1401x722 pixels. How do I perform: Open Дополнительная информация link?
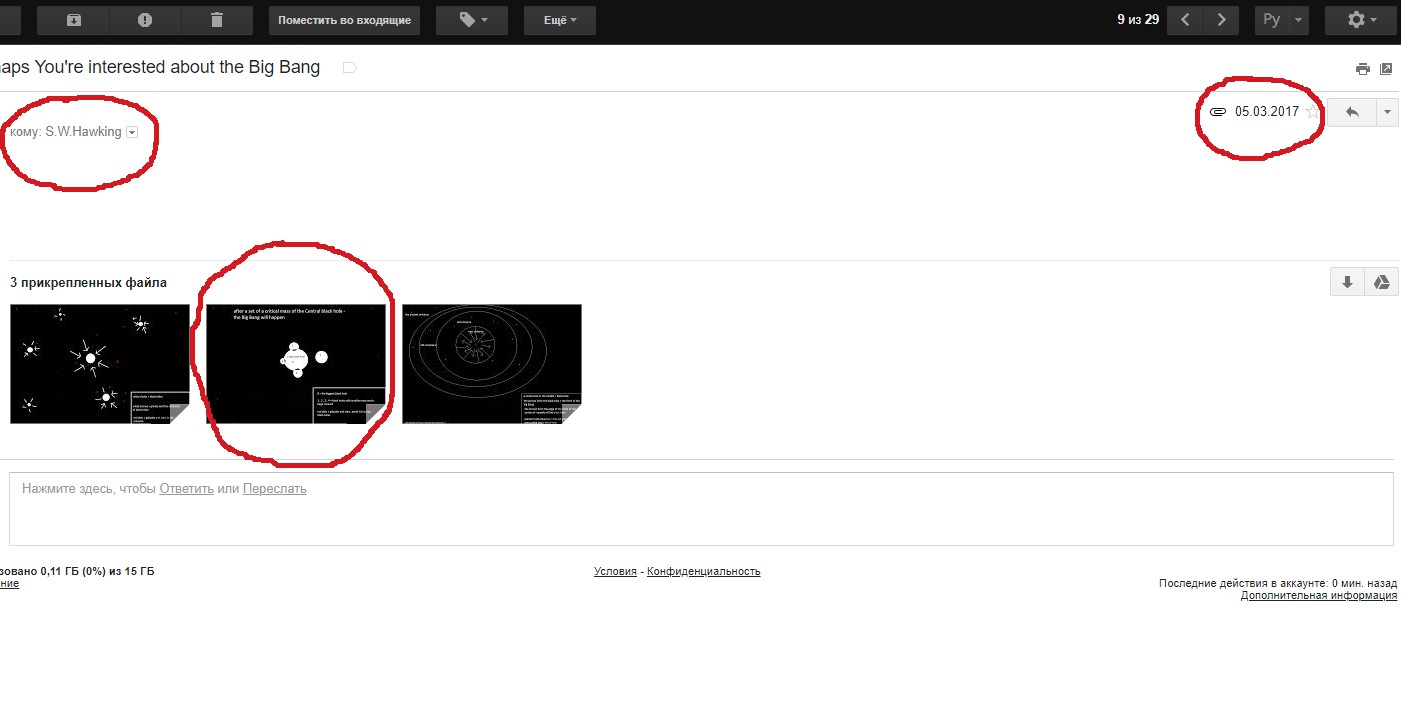pos(1319,595)
